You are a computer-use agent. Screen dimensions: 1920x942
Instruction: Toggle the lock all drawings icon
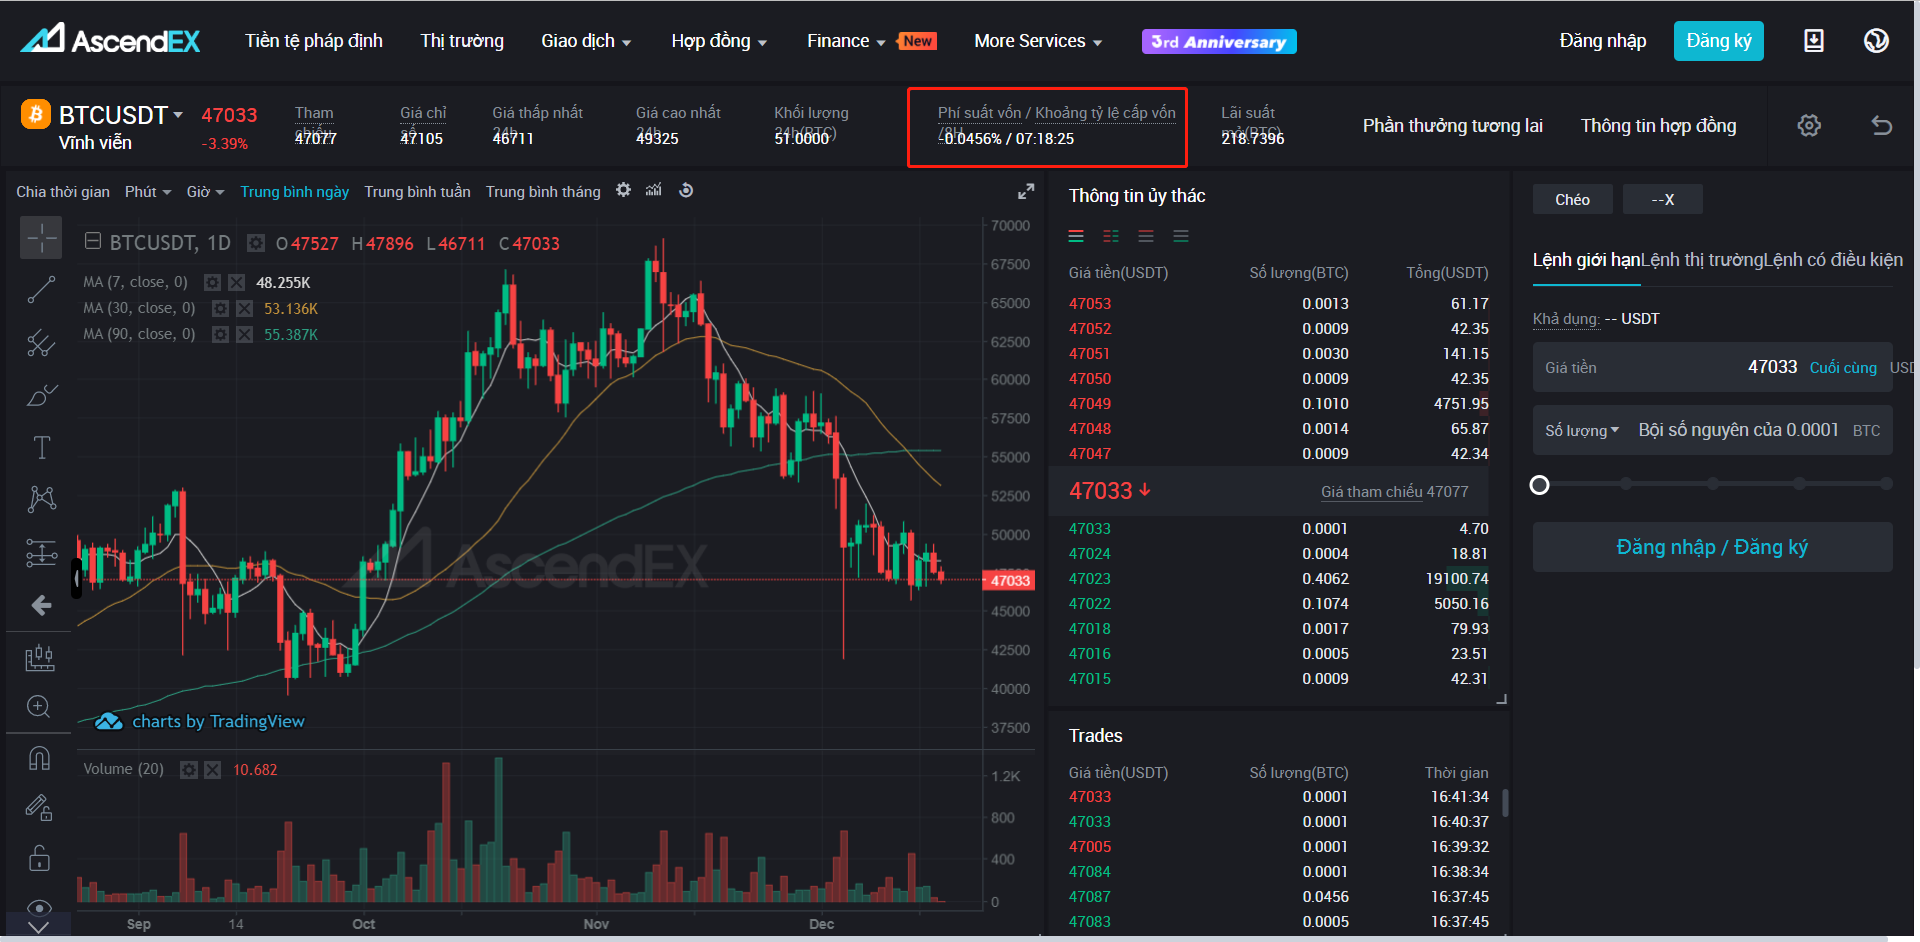click(39, 858)
